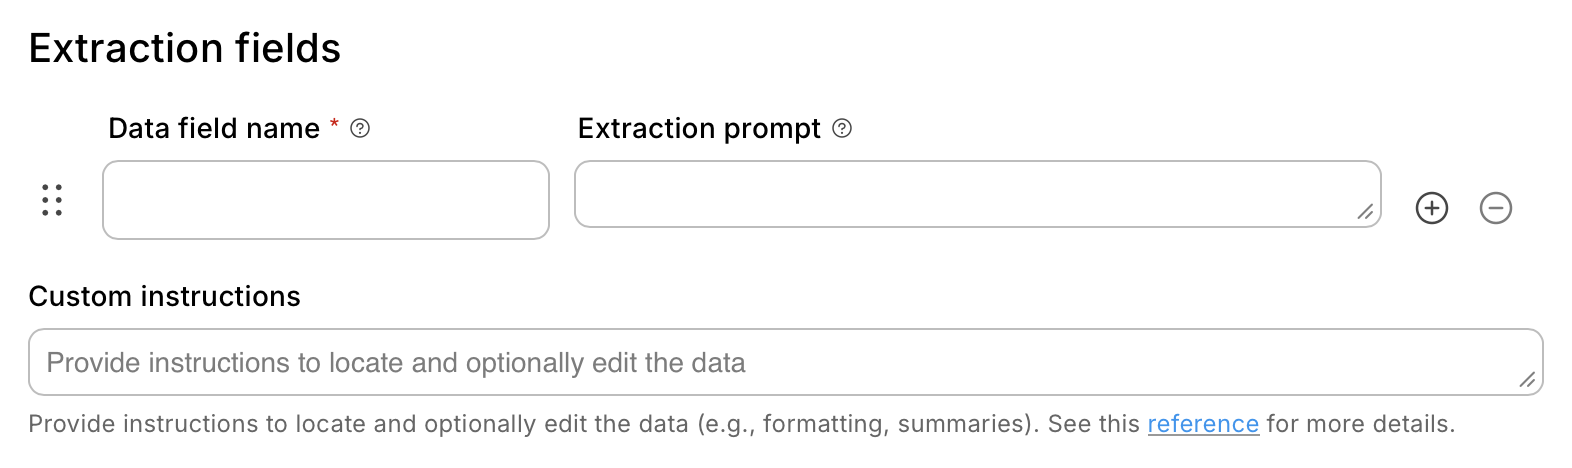Focus the Data field name input box
The image size is (1572, 468).
[x=326, y=200]
